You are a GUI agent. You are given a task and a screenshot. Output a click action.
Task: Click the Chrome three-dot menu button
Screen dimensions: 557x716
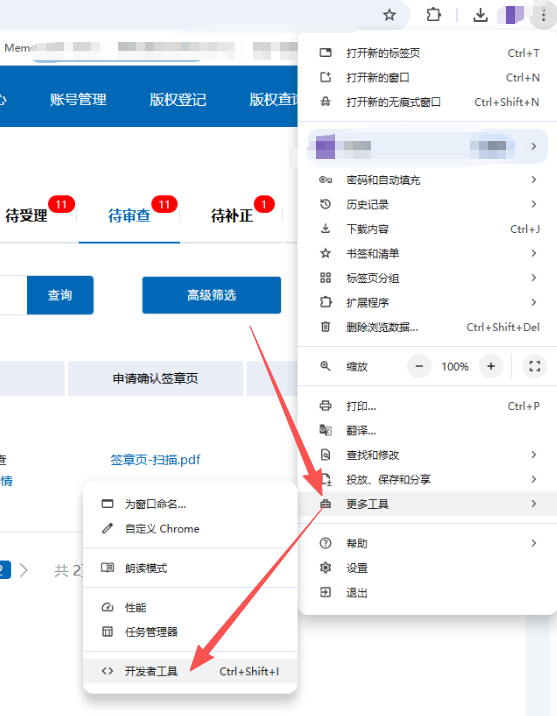543,15
